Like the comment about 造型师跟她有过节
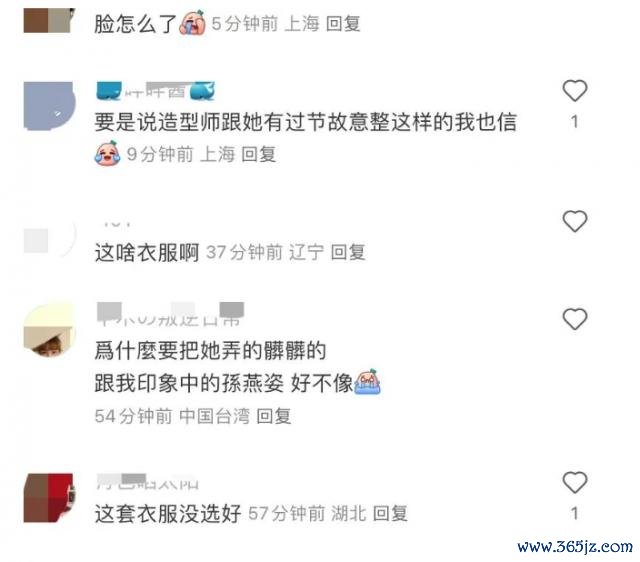Viewport: 640px width, 562px height. pos(575,91)
